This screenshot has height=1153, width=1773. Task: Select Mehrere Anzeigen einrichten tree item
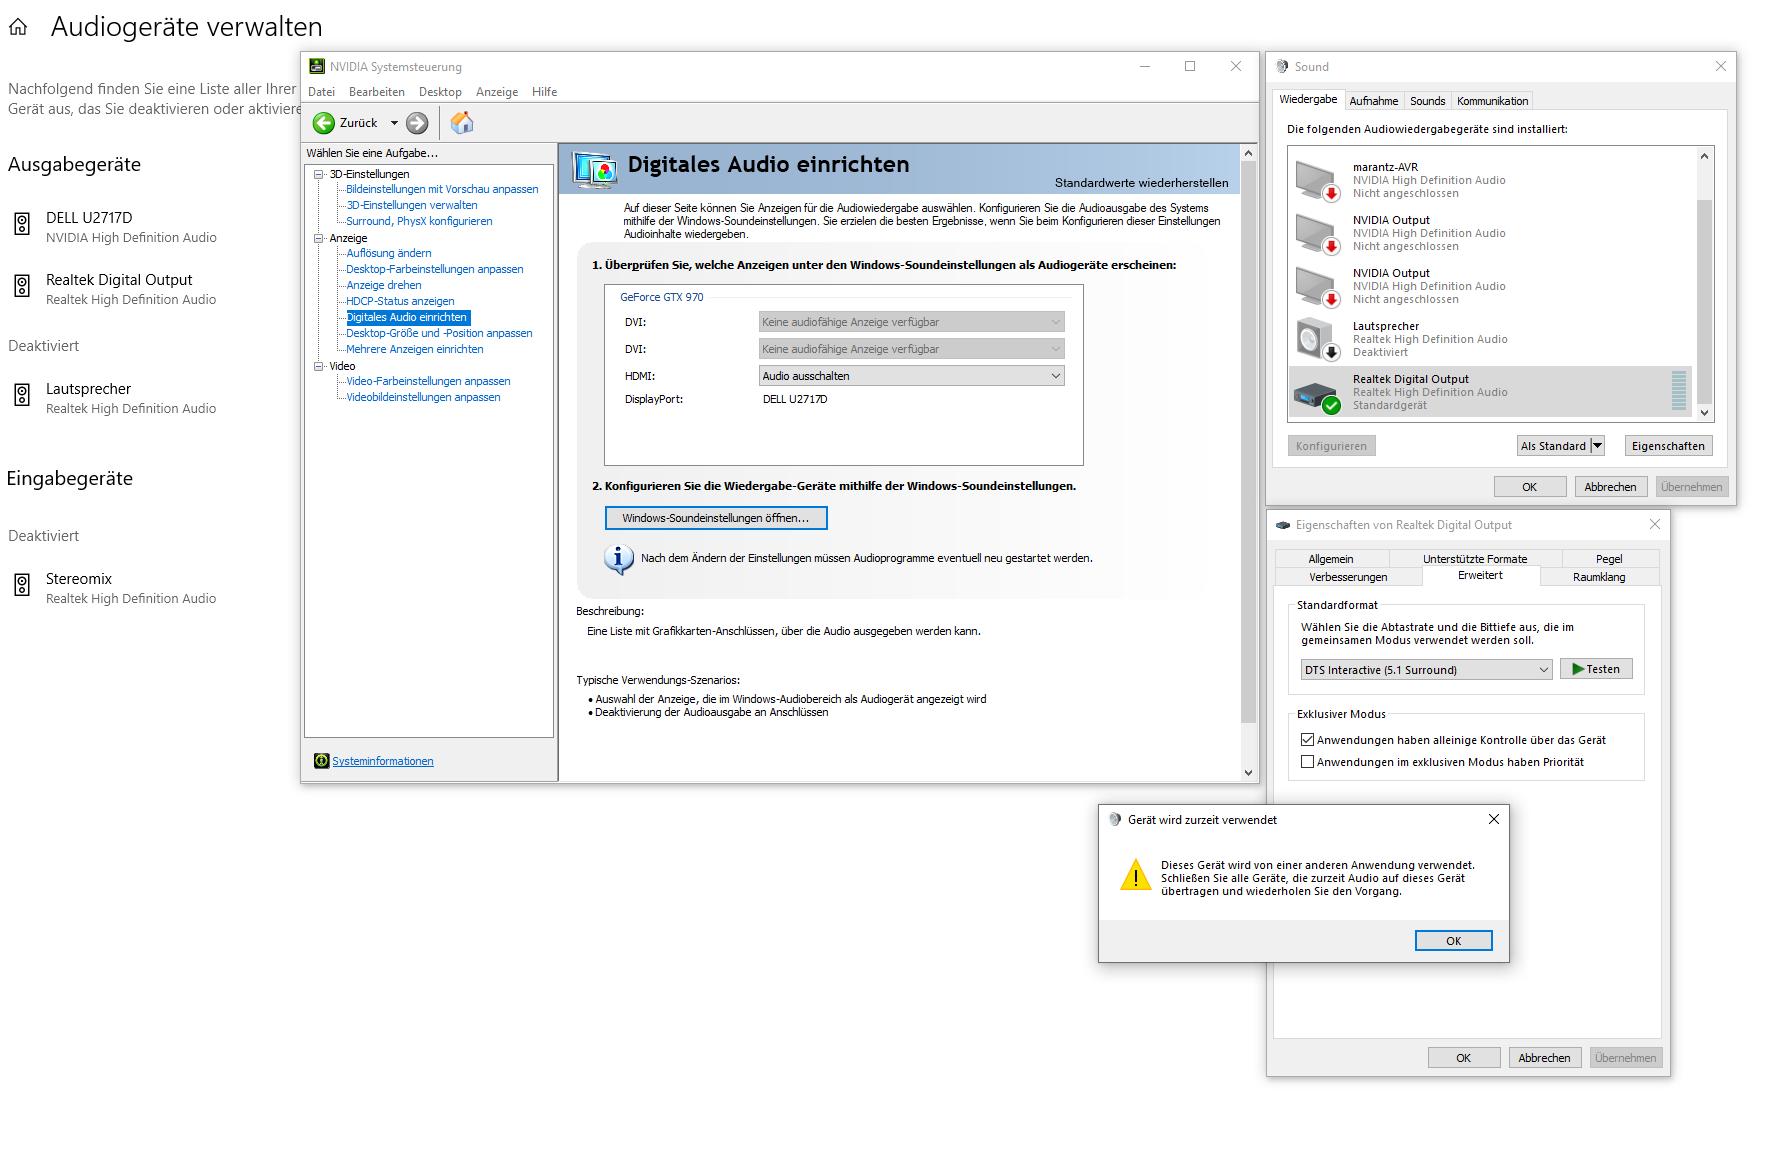[x=415, y=349]
